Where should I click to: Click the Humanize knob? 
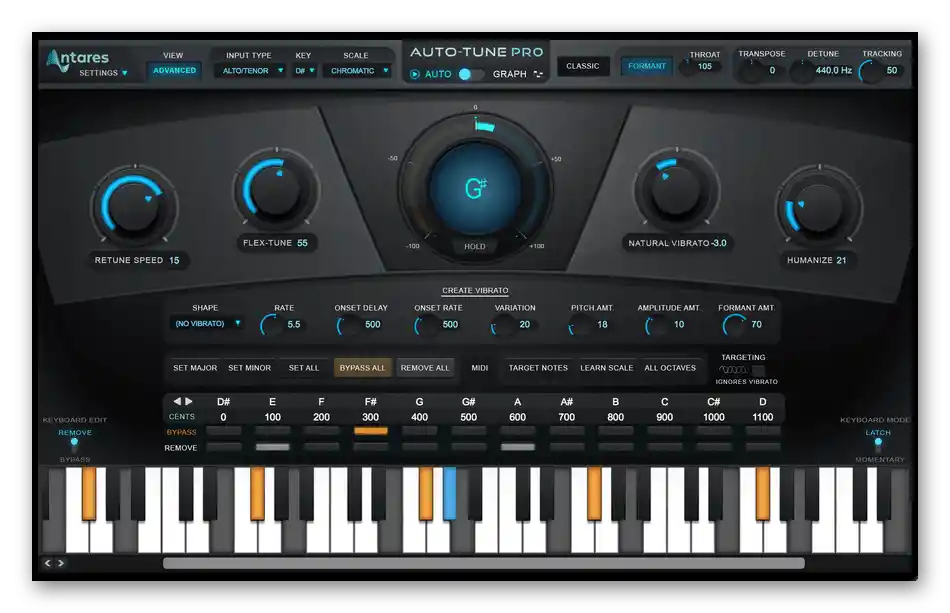tap(818, 206)
